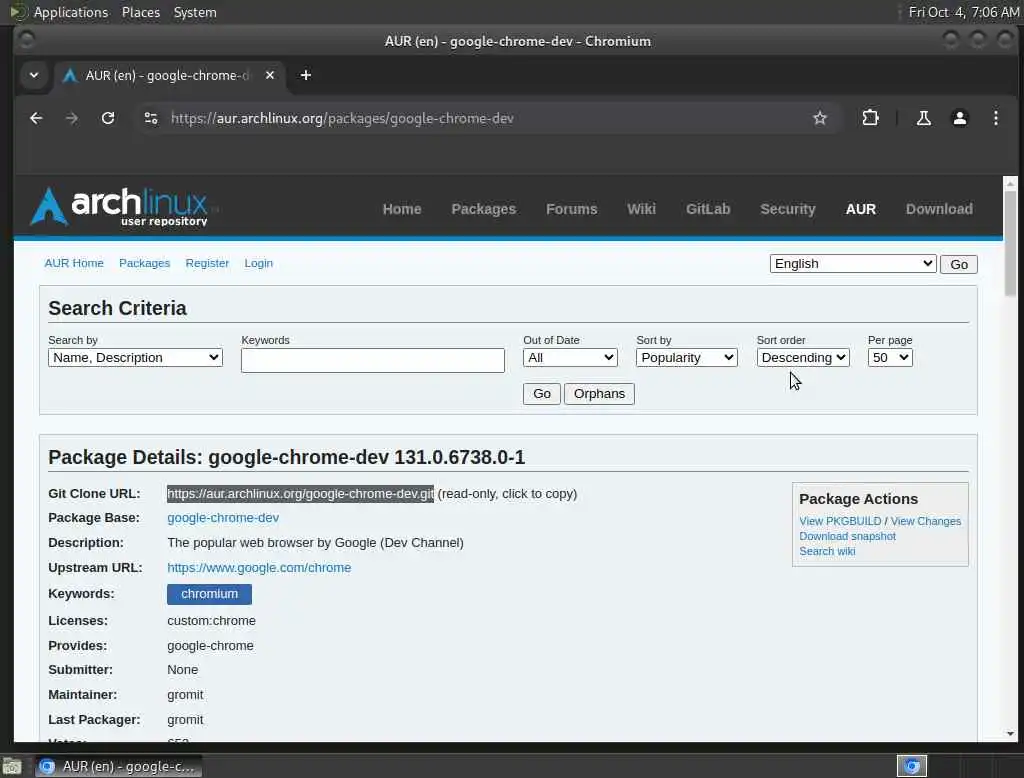This screenshot has width=1024, height=778.
Task: Open a new browser tab
Action: pyautogui.click(x=306, y=75)
